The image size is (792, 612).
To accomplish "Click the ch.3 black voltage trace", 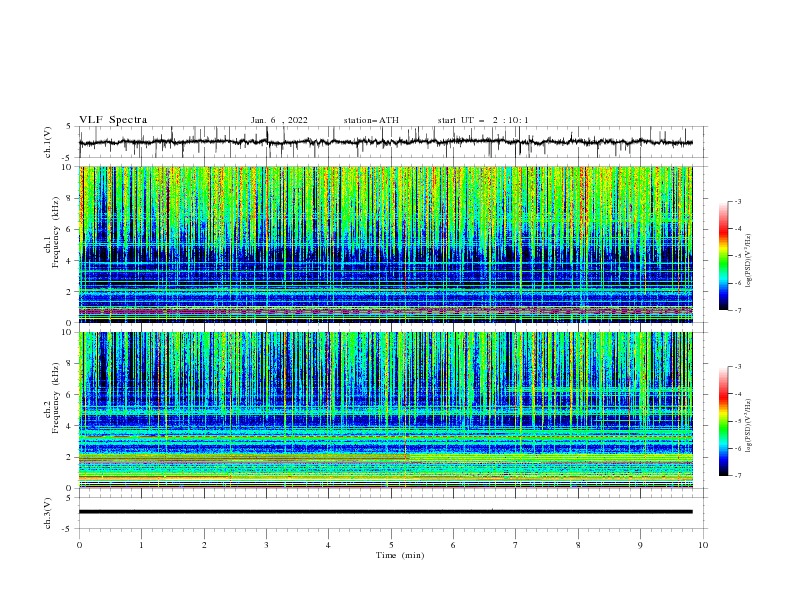I will tap(385, 512).
